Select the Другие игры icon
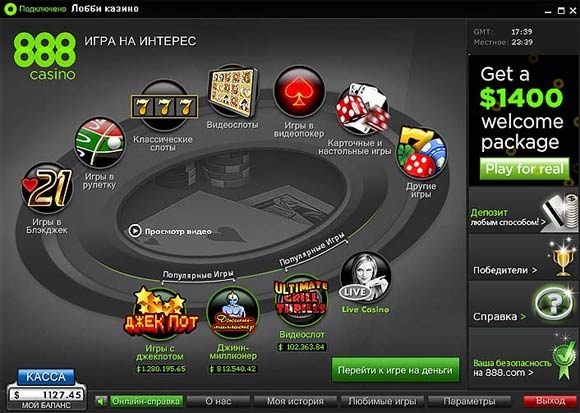The width and height of the screenshot is (580, 413). point(421,153)
